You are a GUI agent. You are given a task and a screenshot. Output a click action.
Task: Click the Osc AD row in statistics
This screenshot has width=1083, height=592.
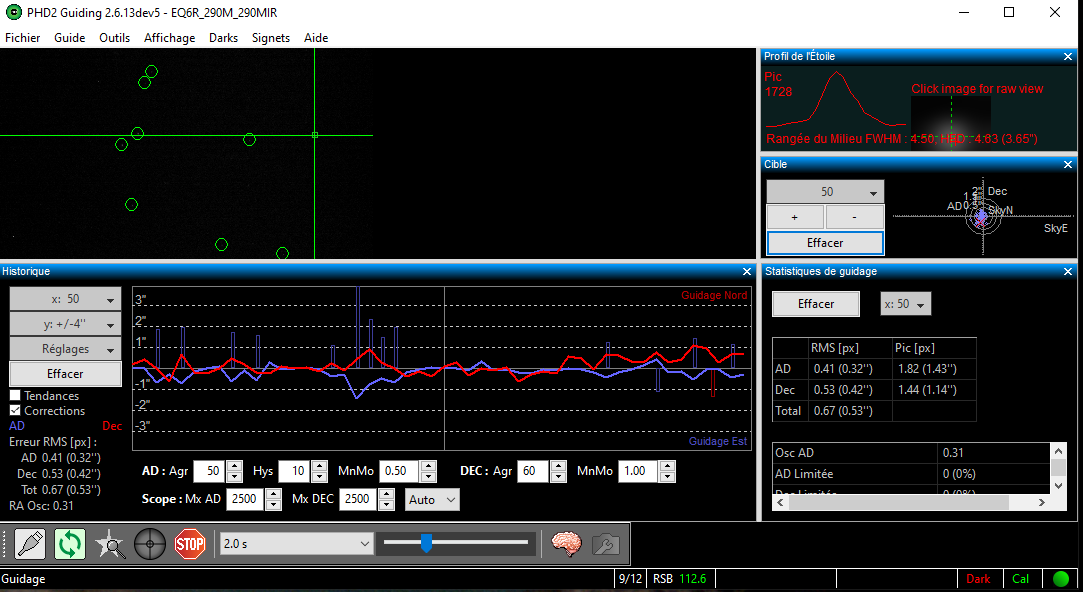tap(911, 453)
